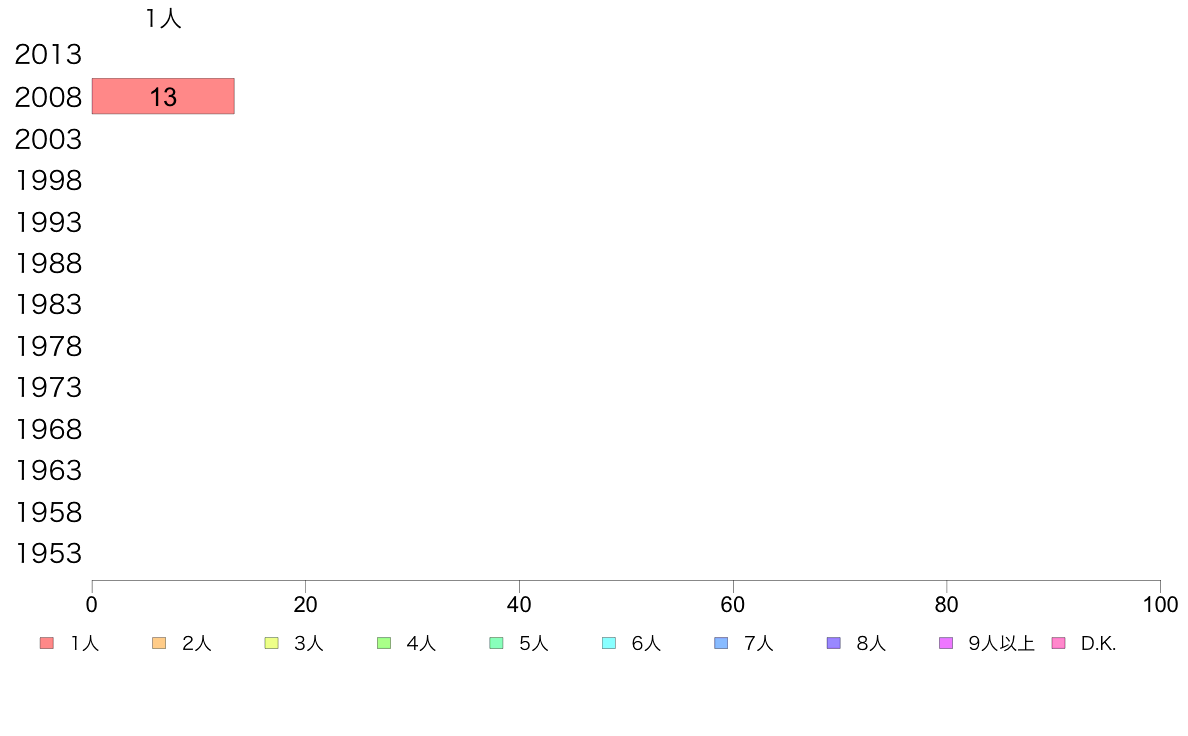Select the yellow 3人 legend swatch
1188x736 pixels.
pyautogui.click(x=271, y=643)
